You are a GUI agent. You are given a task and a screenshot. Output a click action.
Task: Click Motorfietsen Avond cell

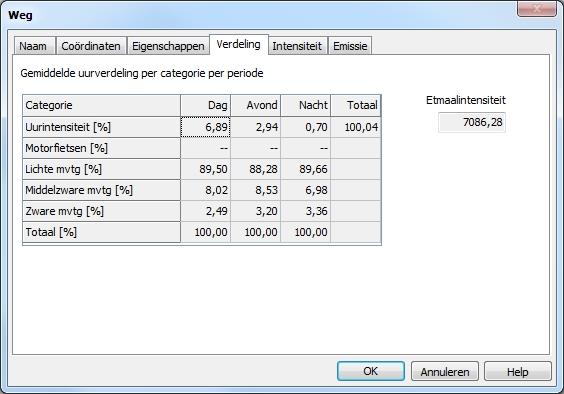tap(256, 148)
